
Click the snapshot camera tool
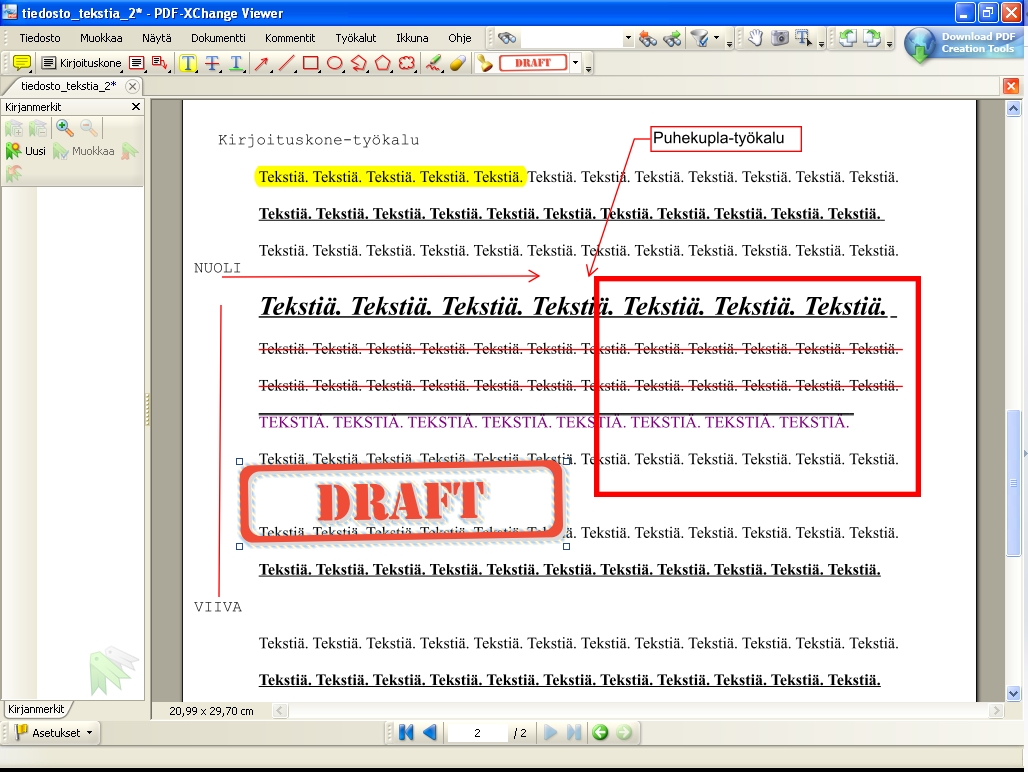coord(779,38)
